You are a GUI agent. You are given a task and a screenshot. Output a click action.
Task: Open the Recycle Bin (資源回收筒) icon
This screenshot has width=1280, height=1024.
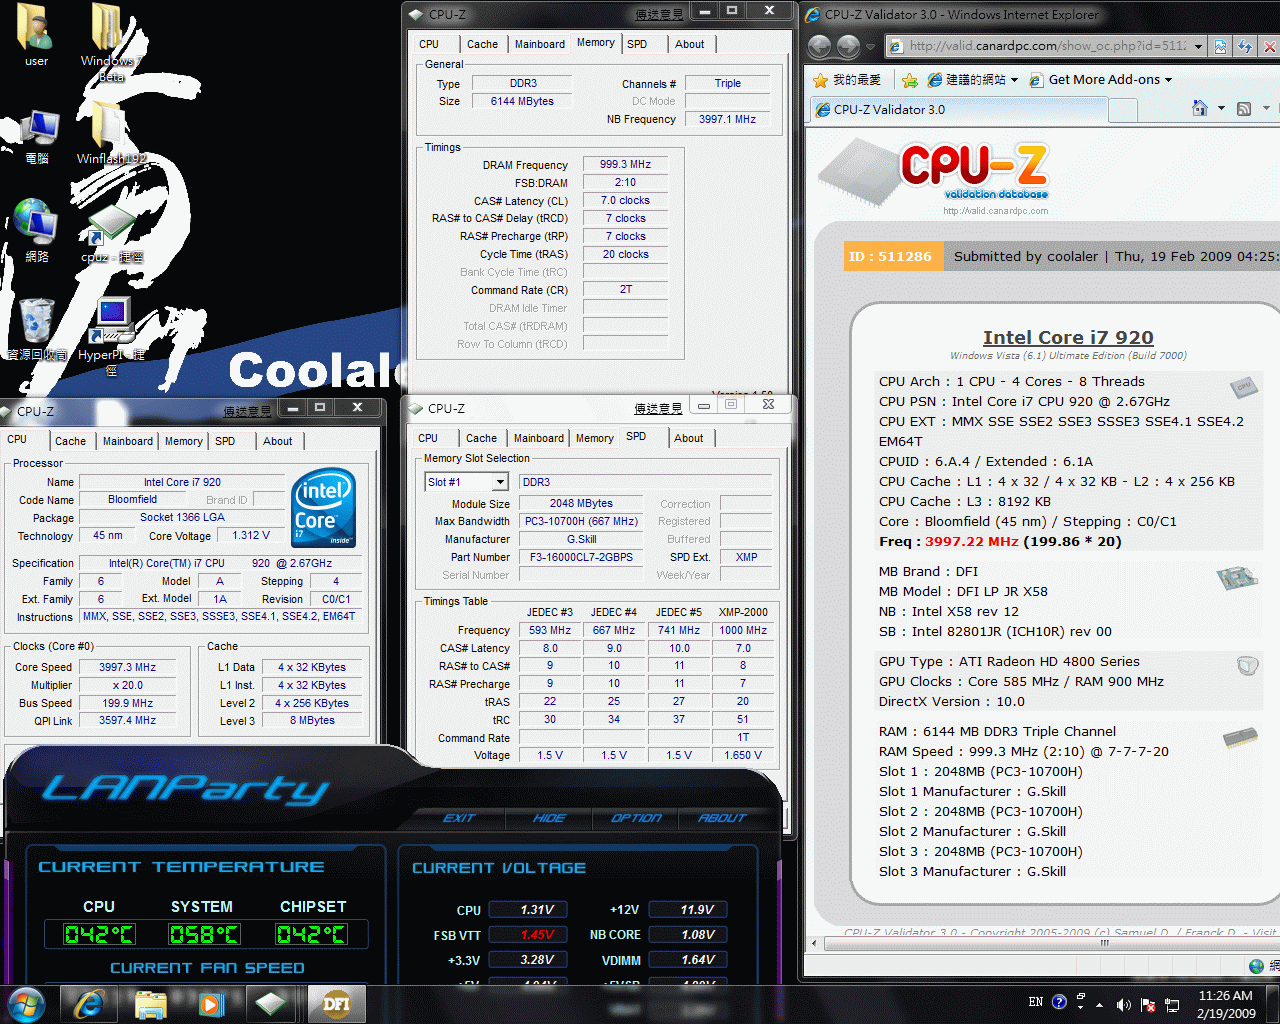(x=37, y=330)
